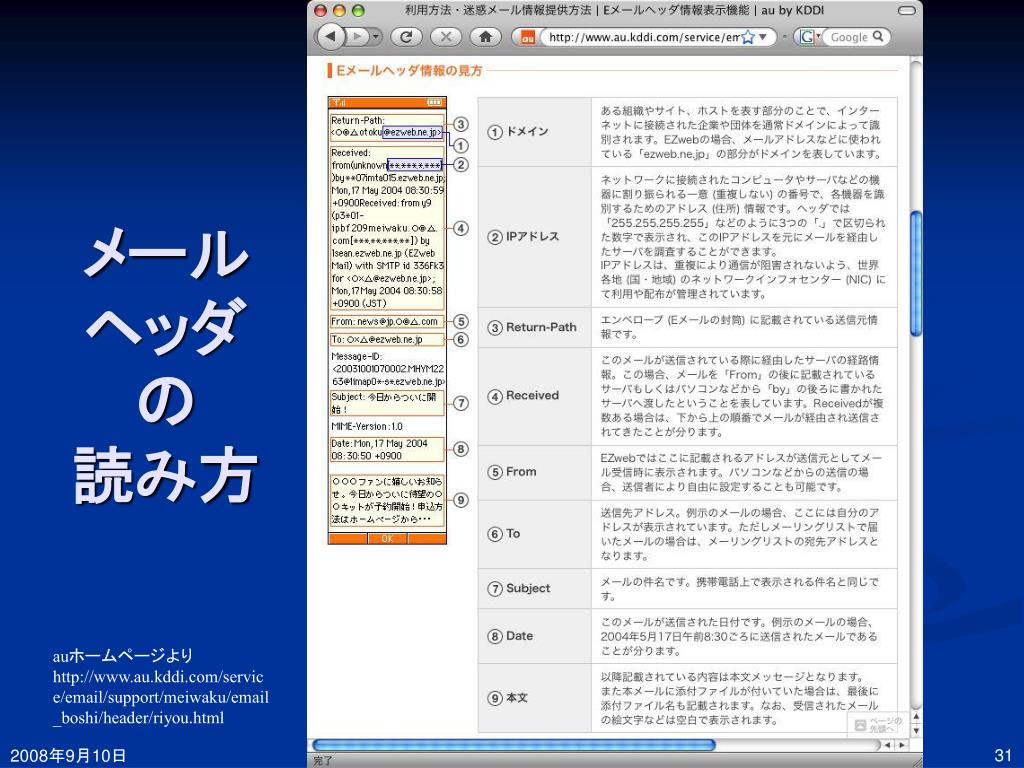1024x768 pixels.
Task: Minimize the window with yellow button
Action: pyautogui.click(x=339, y=10)
